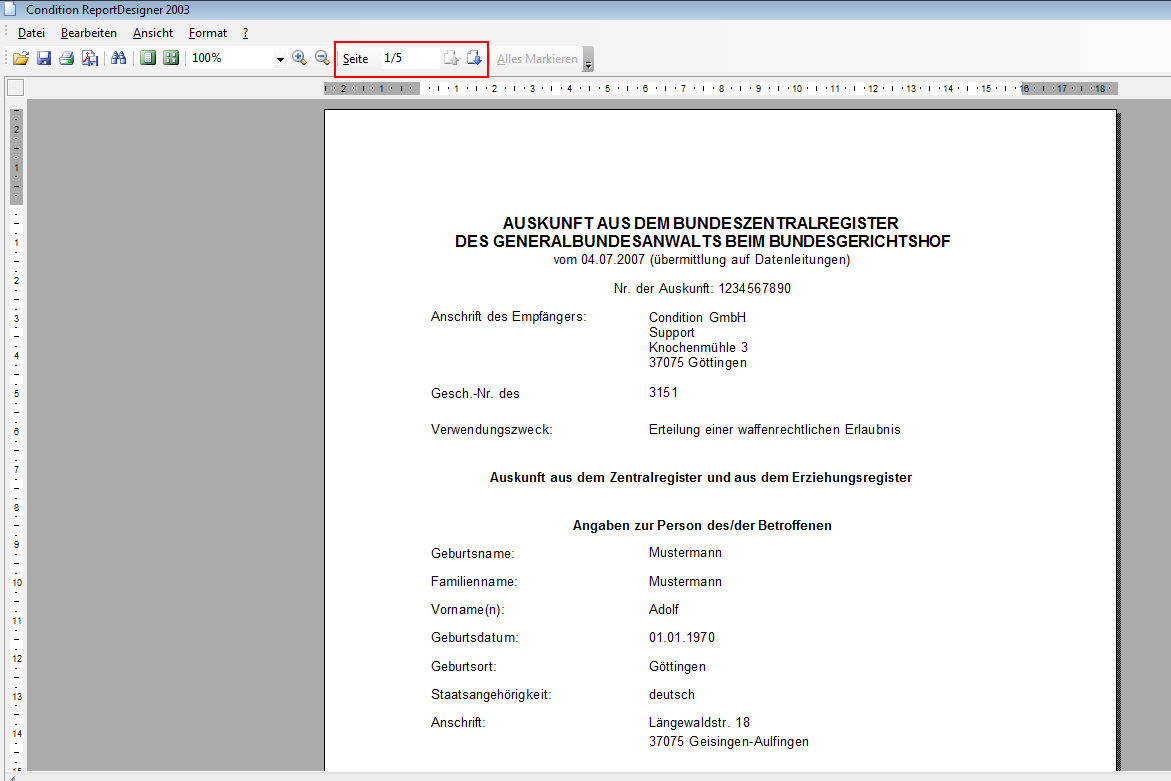
Task: Open the Bearbeiten menu
Action: [x=89, y=33]
